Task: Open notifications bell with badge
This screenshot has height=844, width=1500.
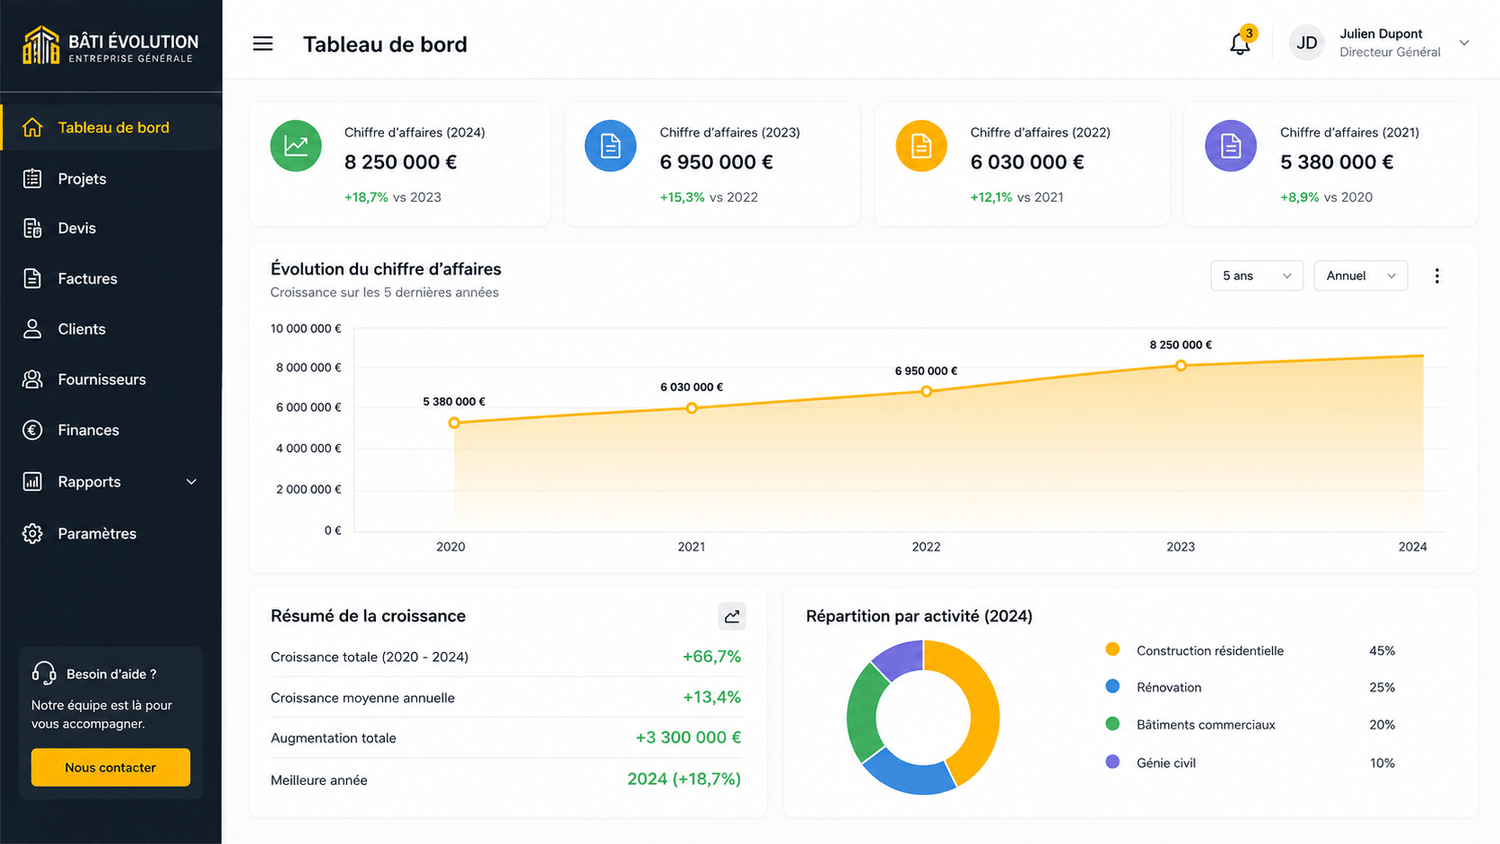Action: pos(1240,43)
